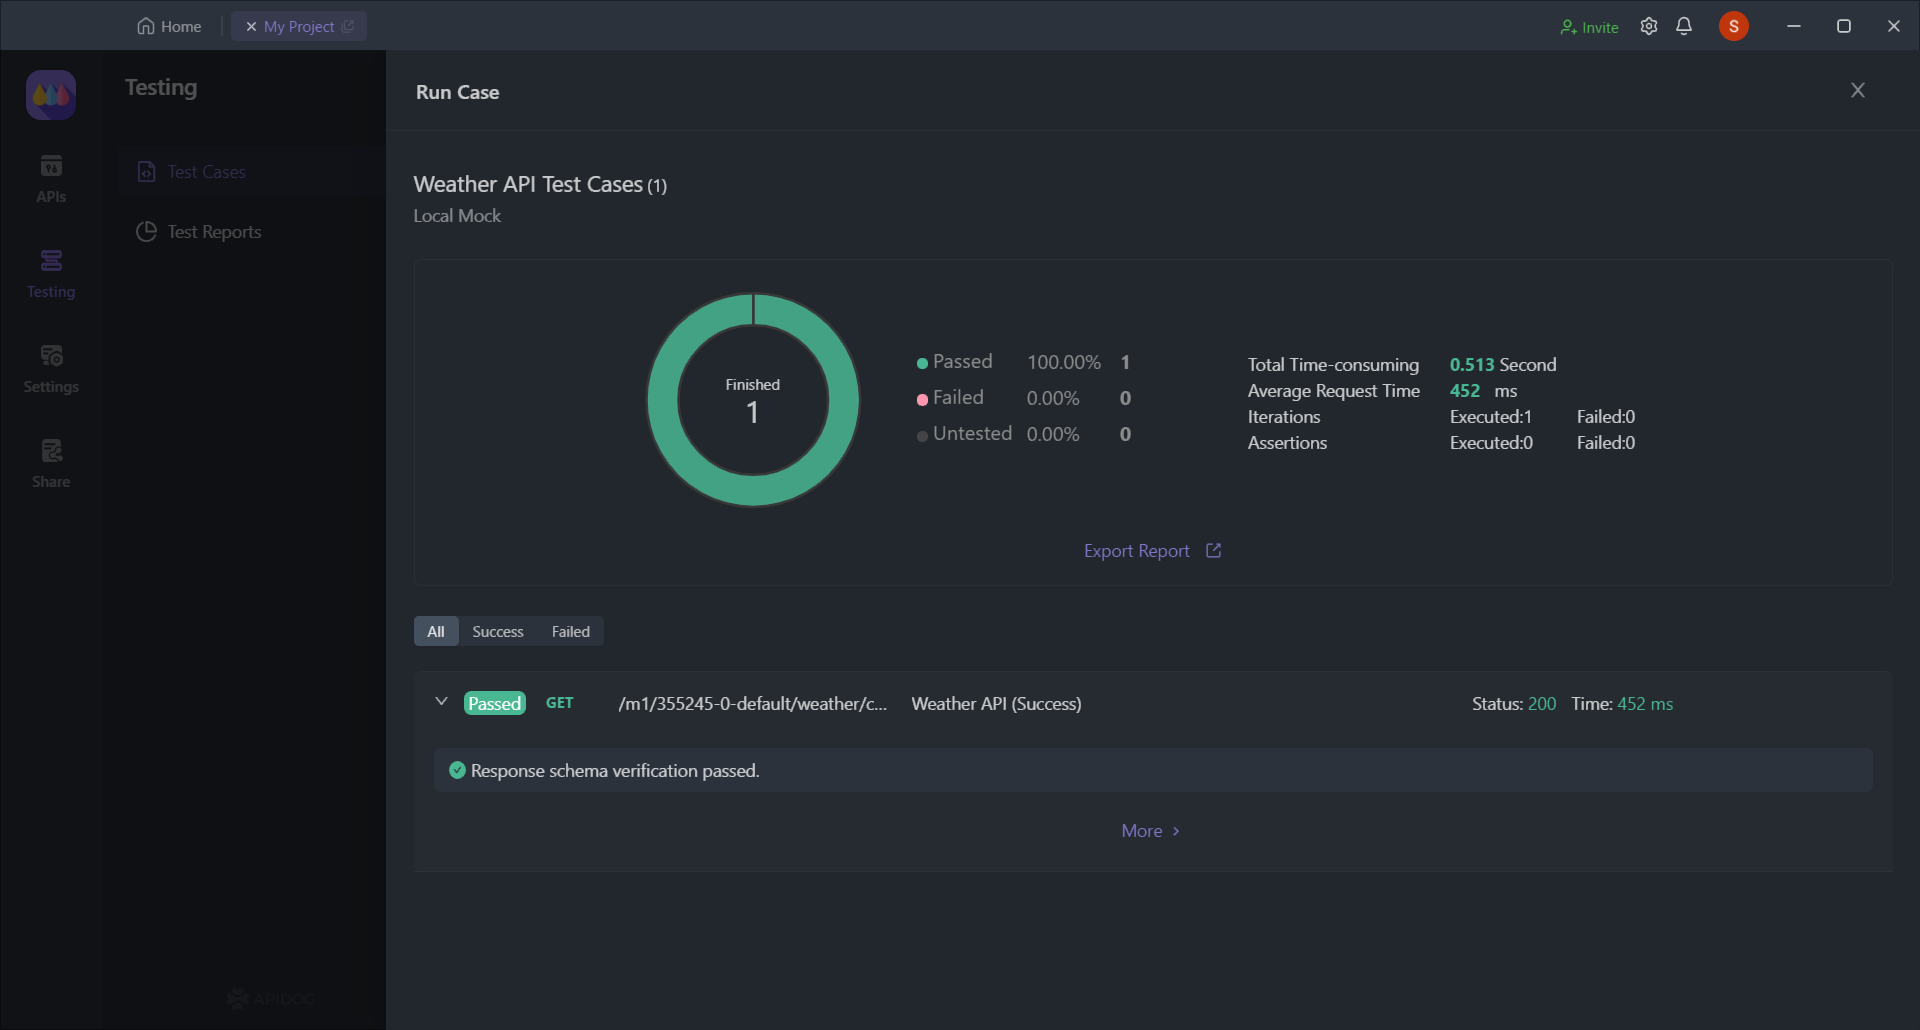Open the Home tab
Image resolution: width=1920 pixels, height=1030 pixels.
click(x=169, y=26)
